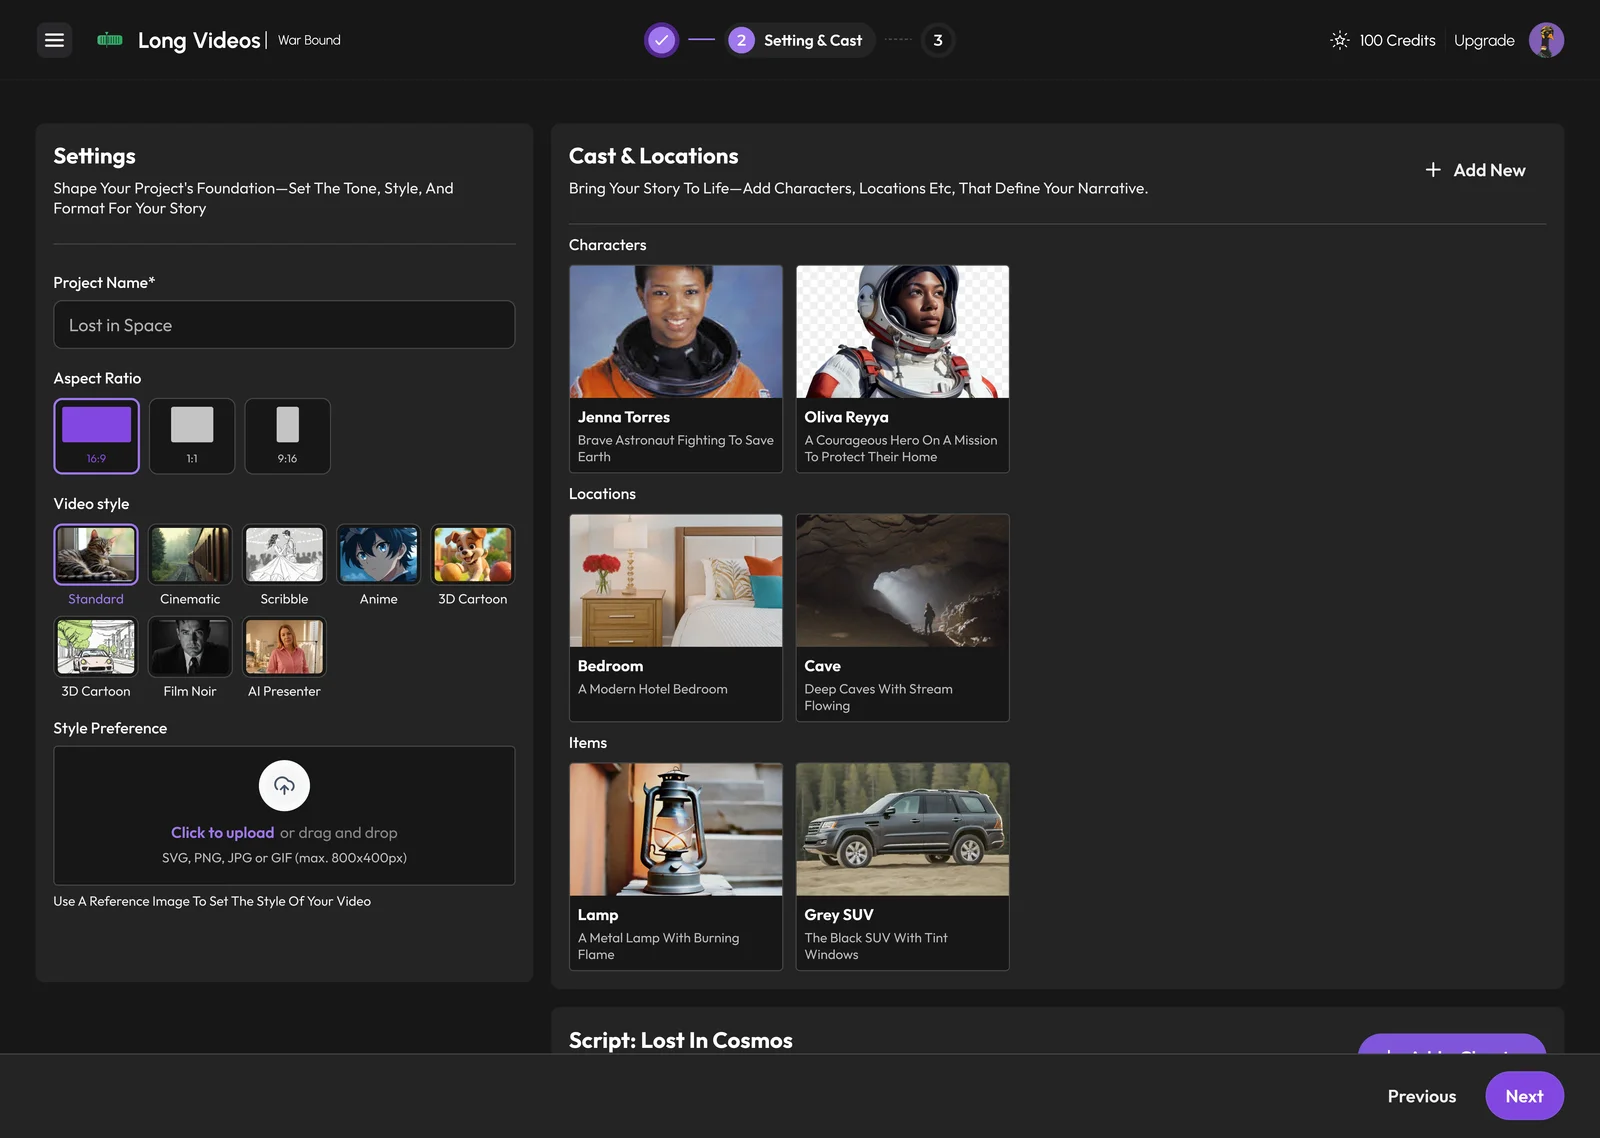Choose the Standard video style
The image size is (1600, 1138).
click(x=96, y=566)
